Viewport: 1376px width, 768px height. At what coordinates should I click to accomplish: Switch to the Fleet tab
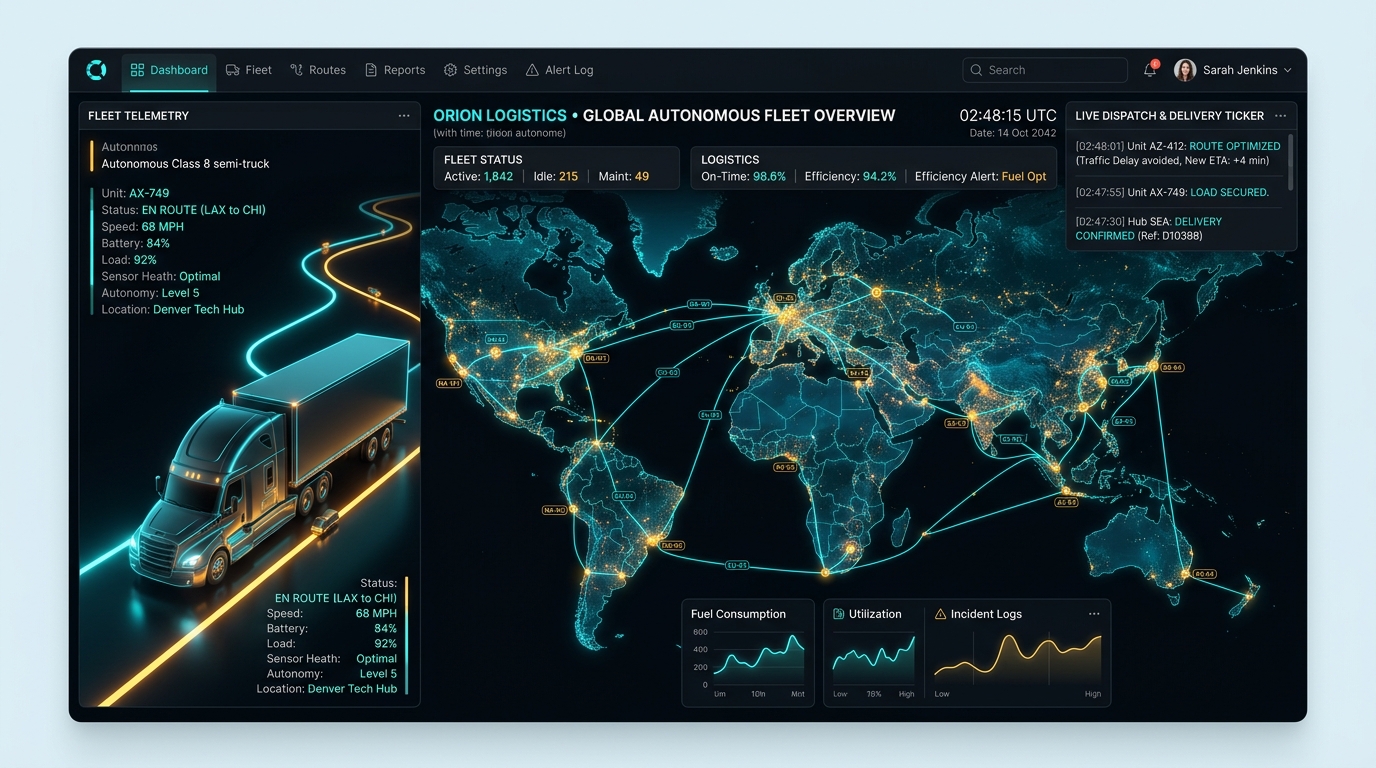(x=249, y=70)
